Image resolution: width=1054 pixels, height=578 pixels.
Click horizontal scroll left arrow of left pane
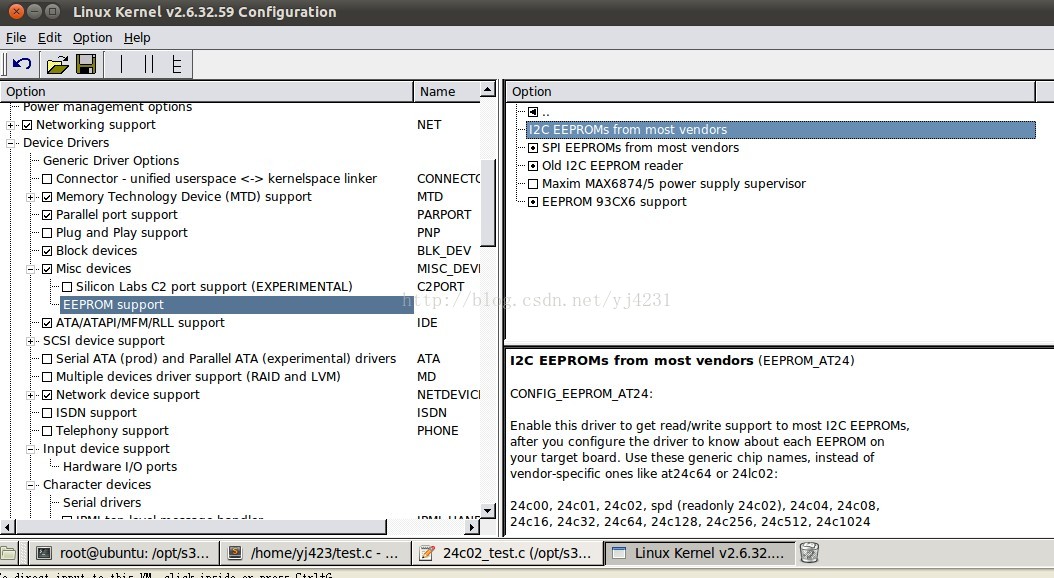(7, 527)
